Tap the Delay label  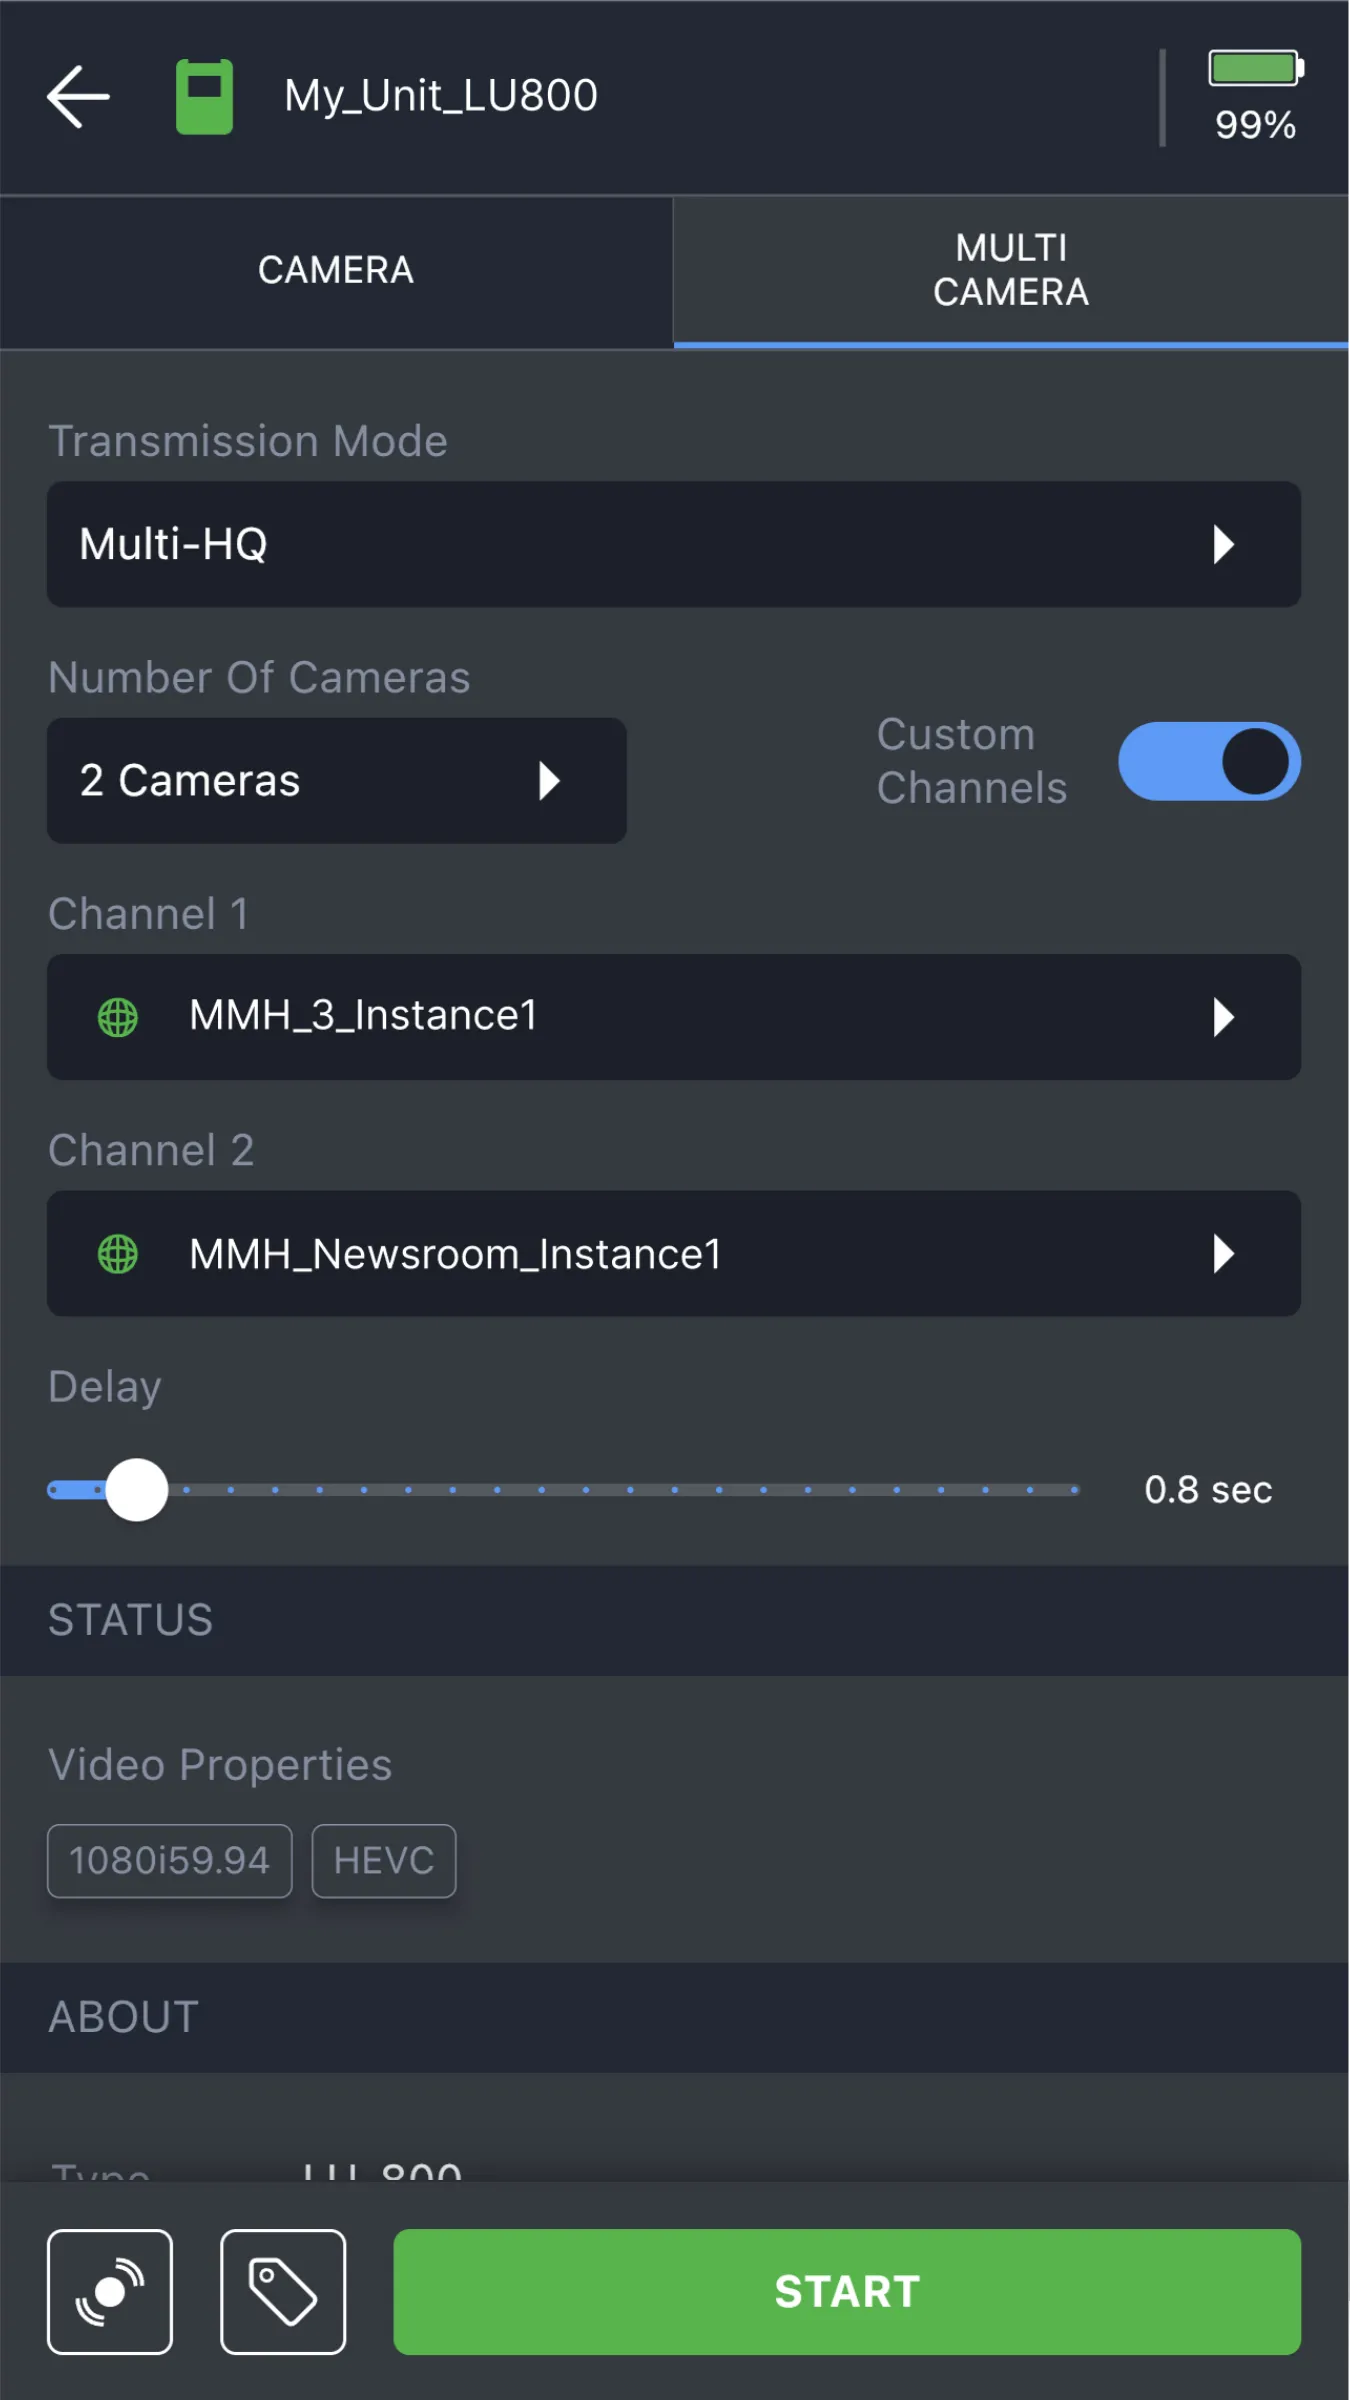click(105, 1387)
